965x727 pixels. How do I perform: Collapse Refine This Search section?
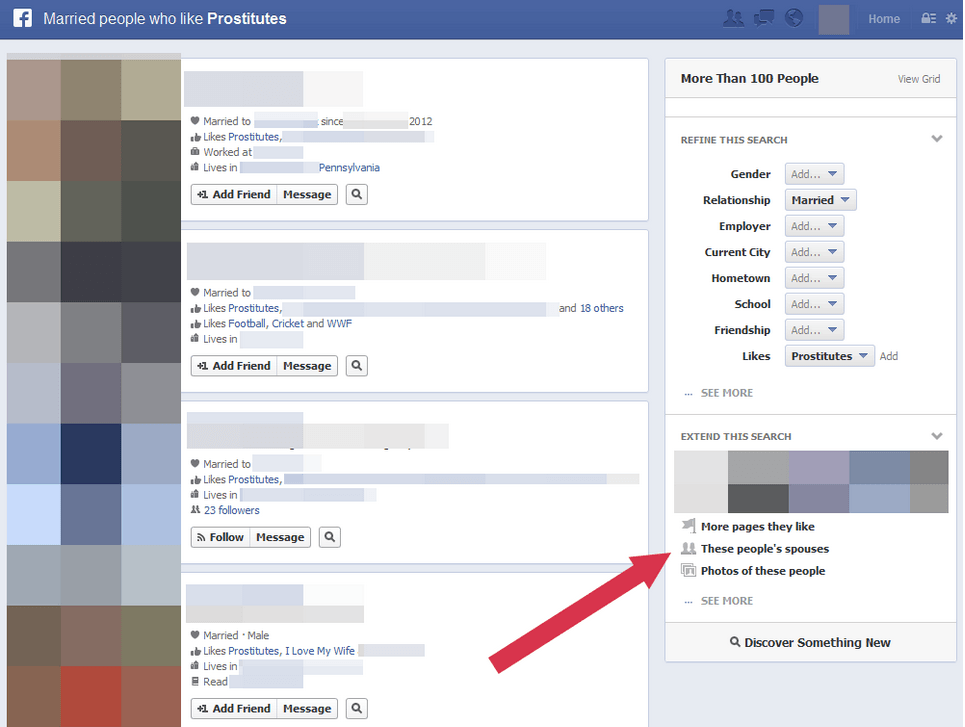tap(937, 139)
